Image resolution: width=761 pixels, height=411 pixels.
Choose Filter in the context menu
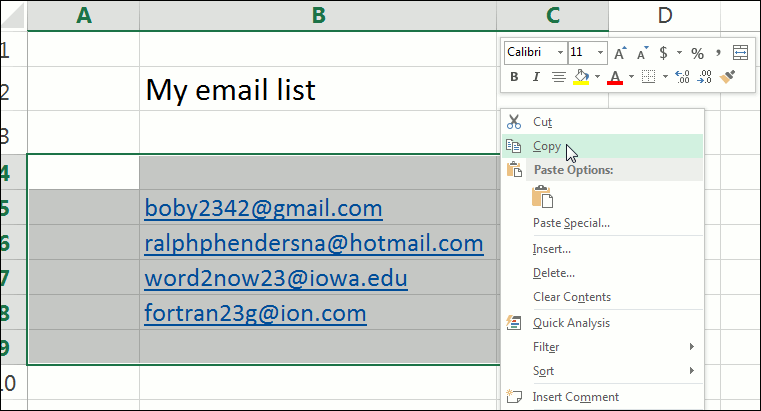coord(602,346)
